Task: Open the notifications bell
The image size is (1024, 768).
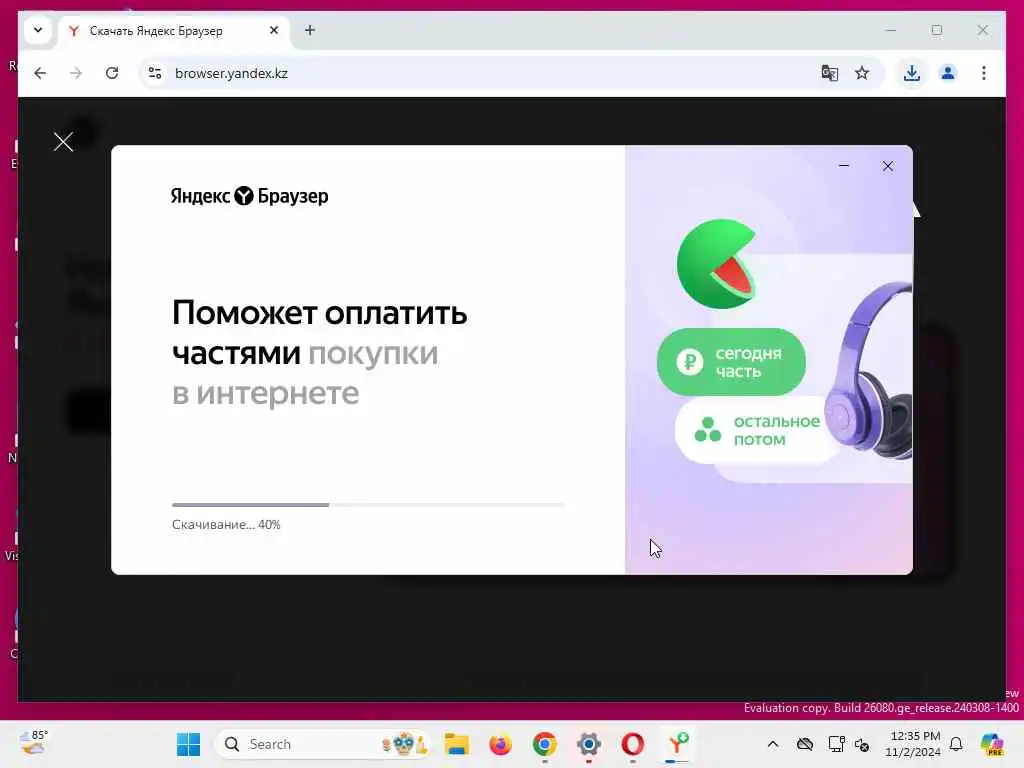Action: [956, 744]
